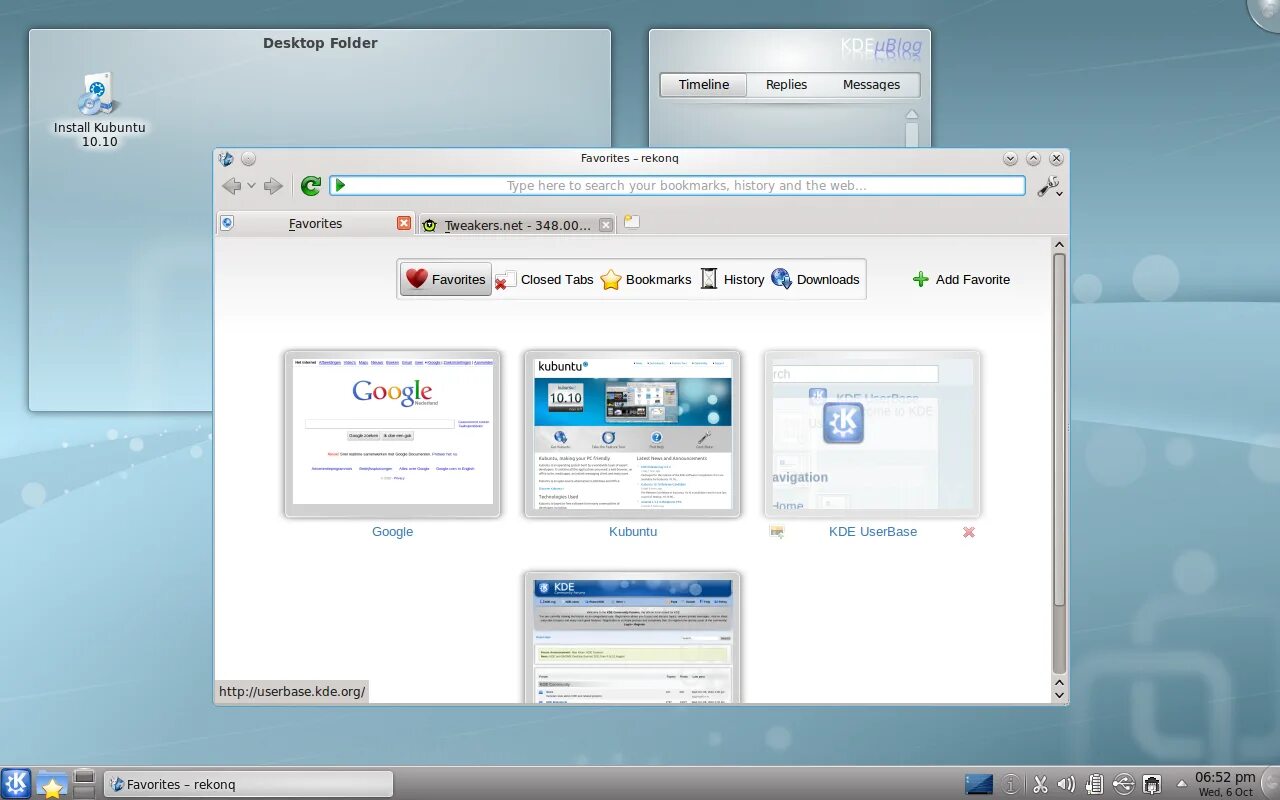Reload the page with green refresh icon

tap(311, 186)
